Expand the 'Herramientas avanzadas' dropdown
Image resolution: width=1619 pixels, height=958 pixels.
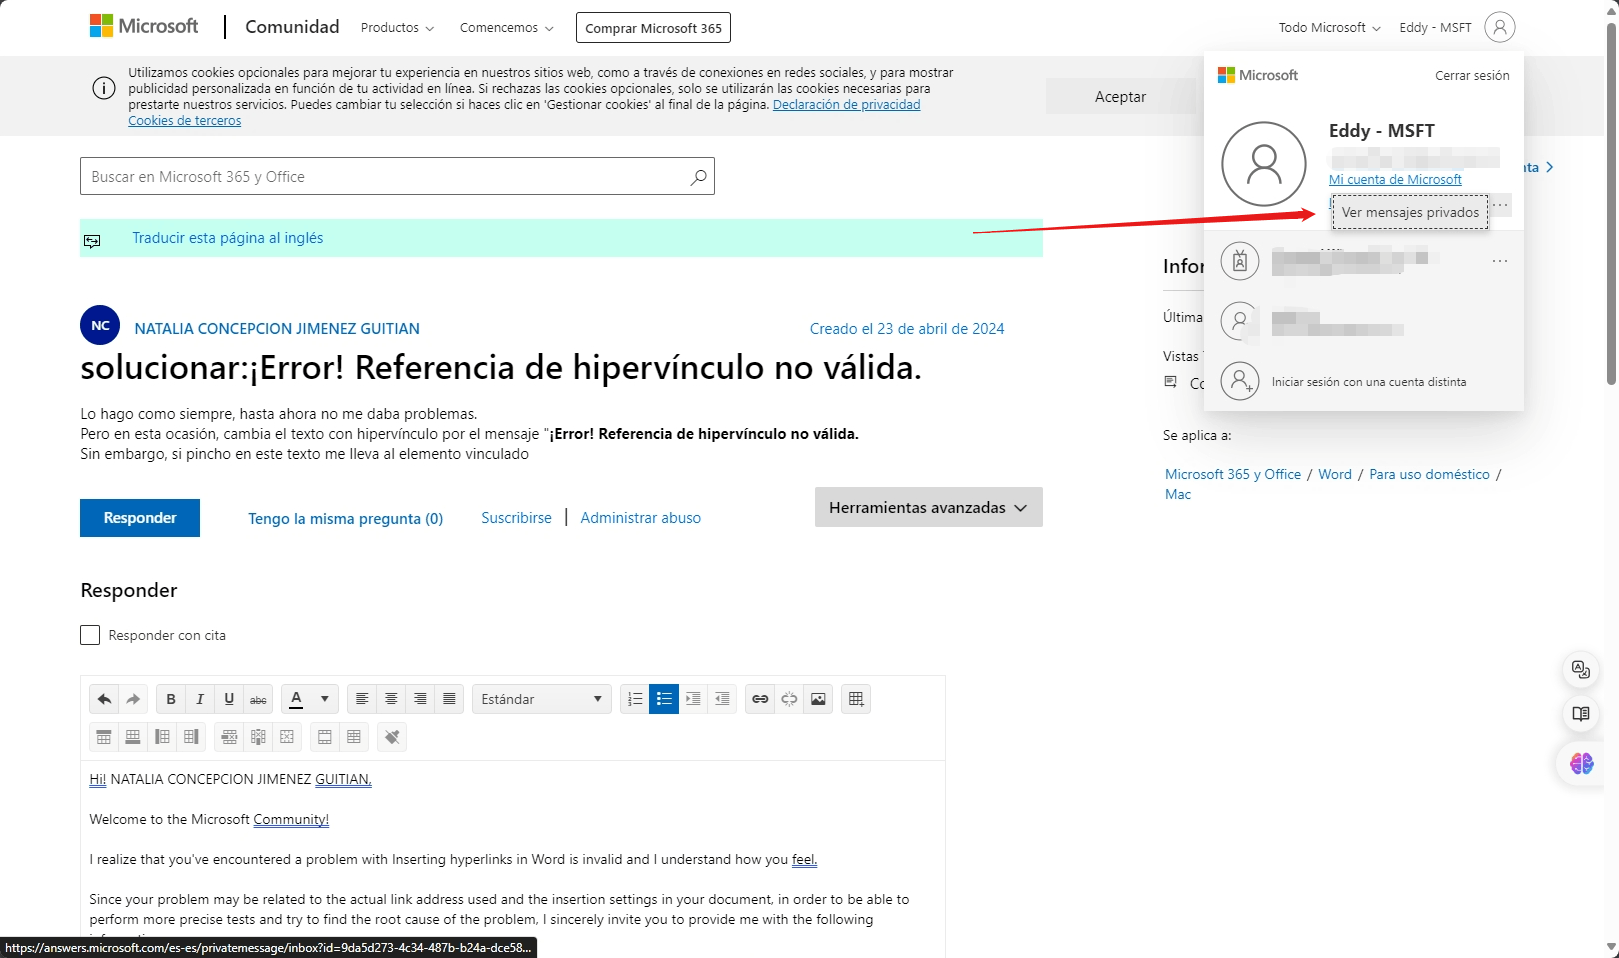click(x=929, y=507)
